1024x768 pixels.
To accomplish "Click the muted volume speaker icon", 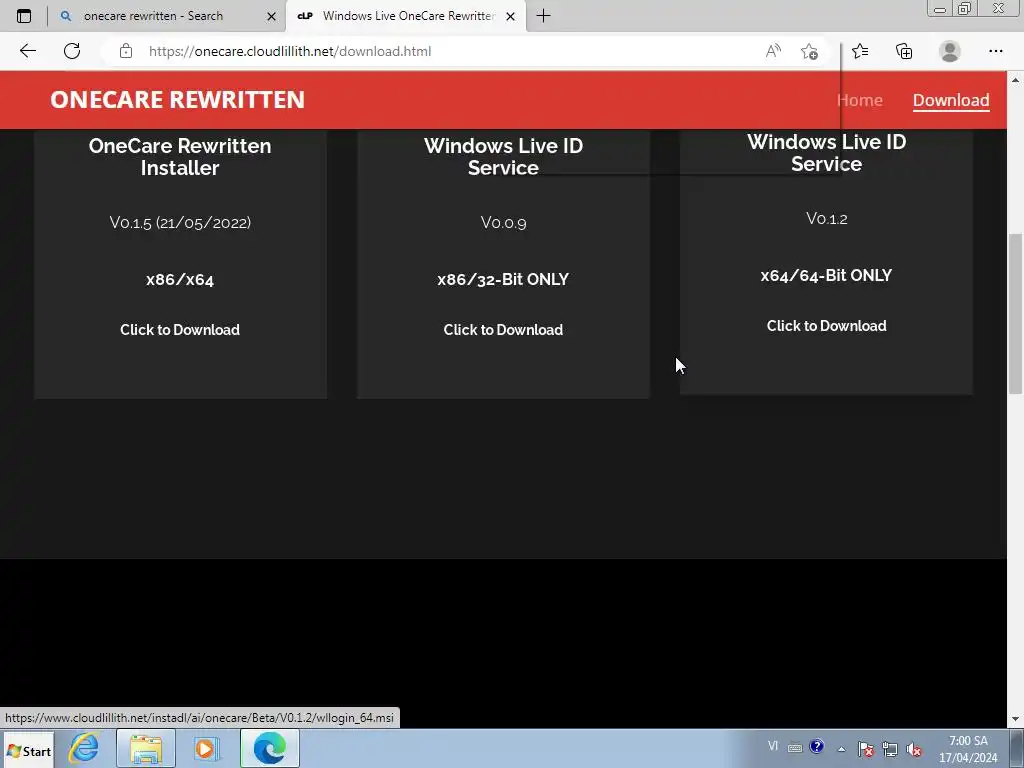I will pos(914,750).
